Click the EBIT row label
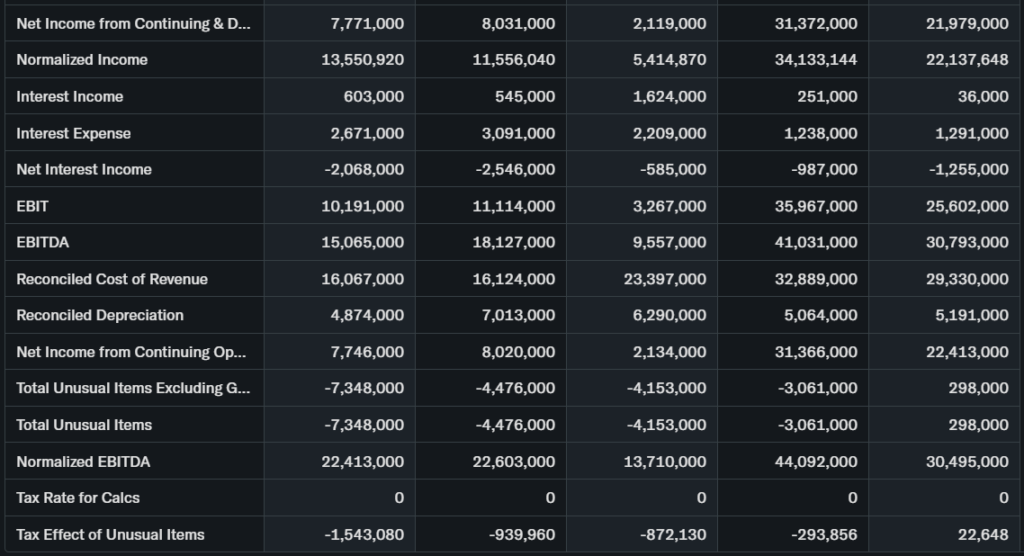1024x556 pixels. point(33,206)
